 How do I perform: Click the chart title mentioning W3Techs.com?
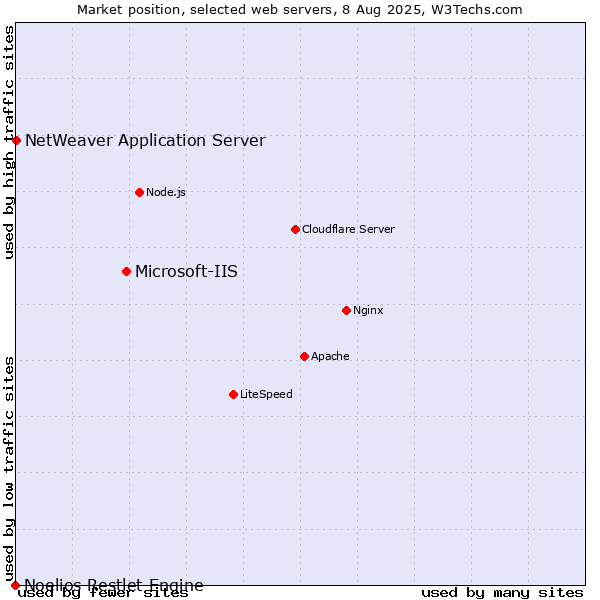[300, 10]
